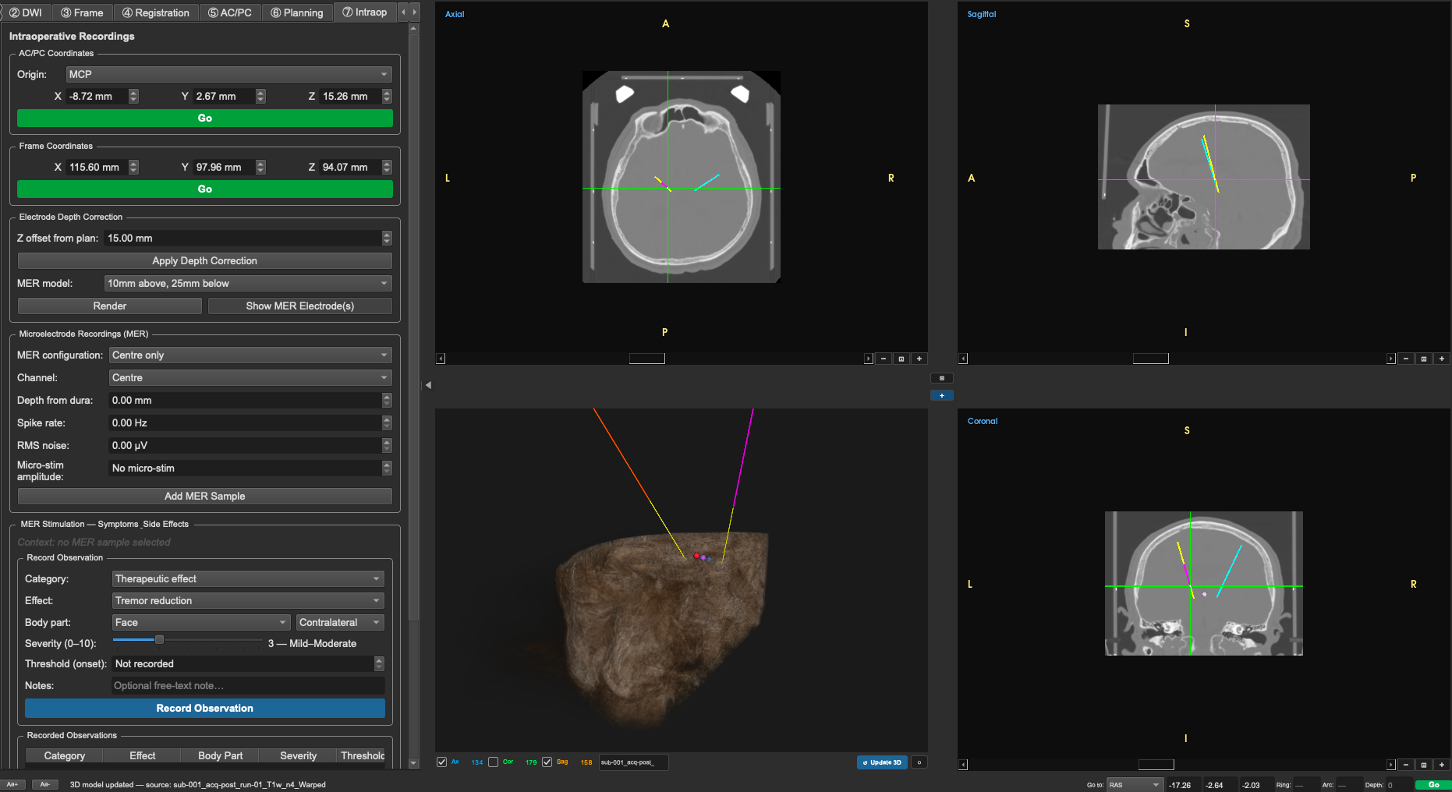This screenshot has height=792, width=1452.
Task: Switch to the Planning tab
Action: pyautogui.click(x=297, y=12)
